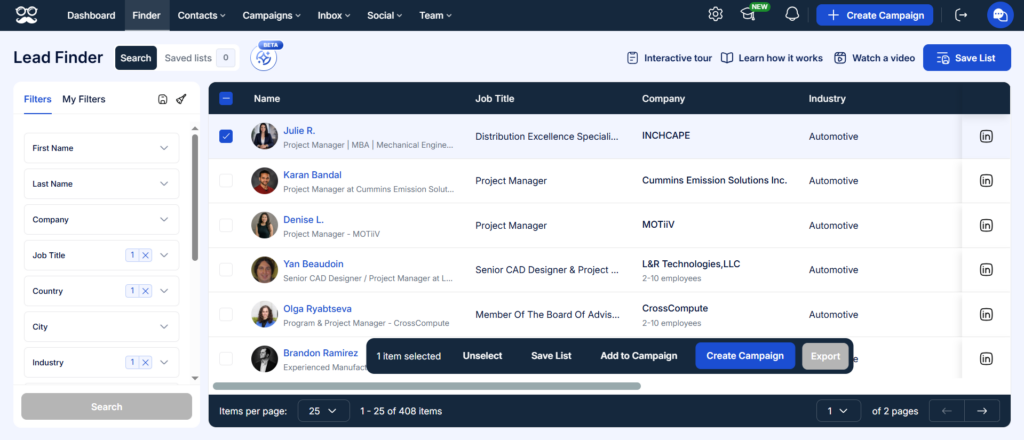Click Watch a video link
Screen dimensions: 1024x440
874,58
